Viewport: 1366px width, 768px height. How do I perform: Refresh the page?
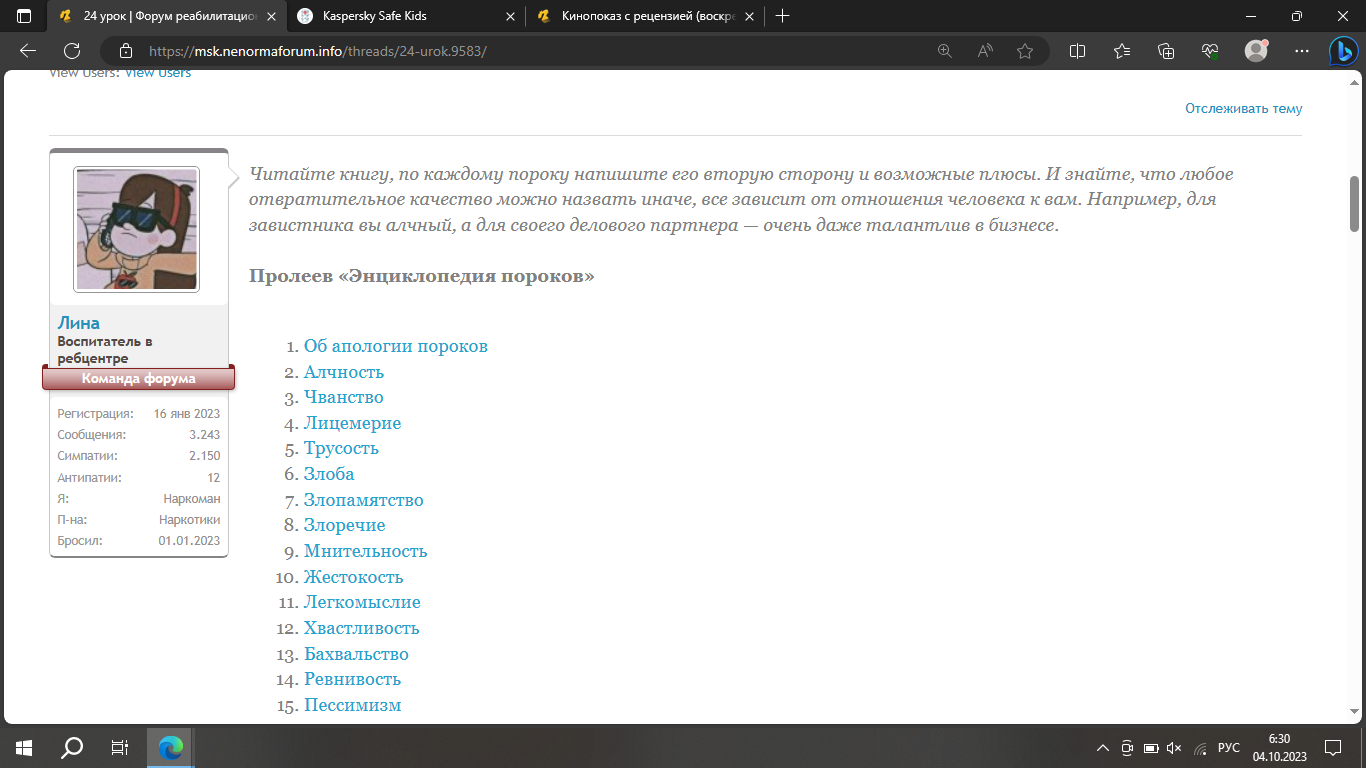coord(72,51)
